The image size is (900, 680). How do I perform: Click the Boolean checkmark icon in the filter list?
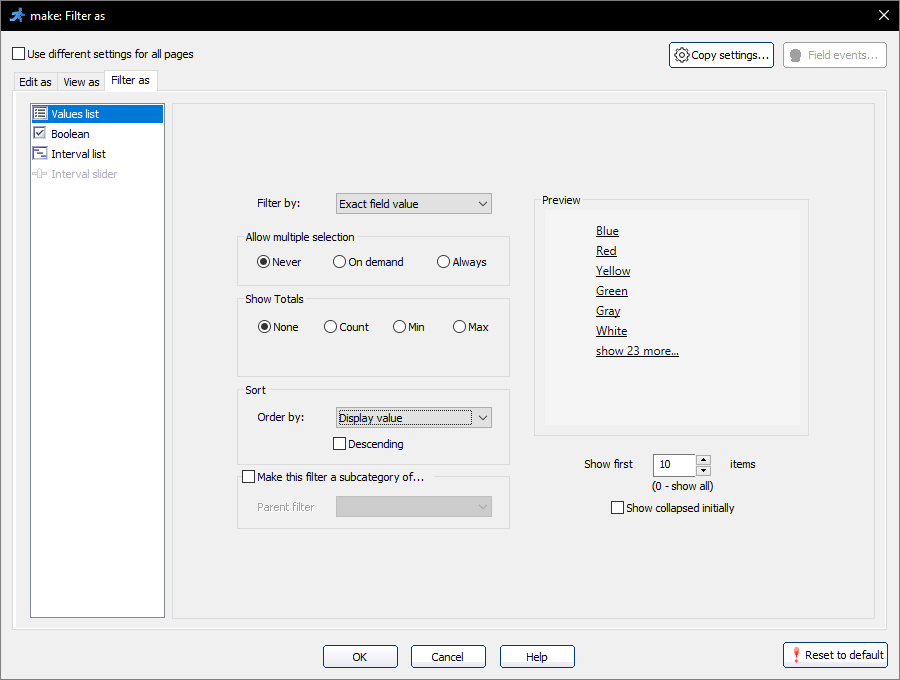[x=40, y=133]
